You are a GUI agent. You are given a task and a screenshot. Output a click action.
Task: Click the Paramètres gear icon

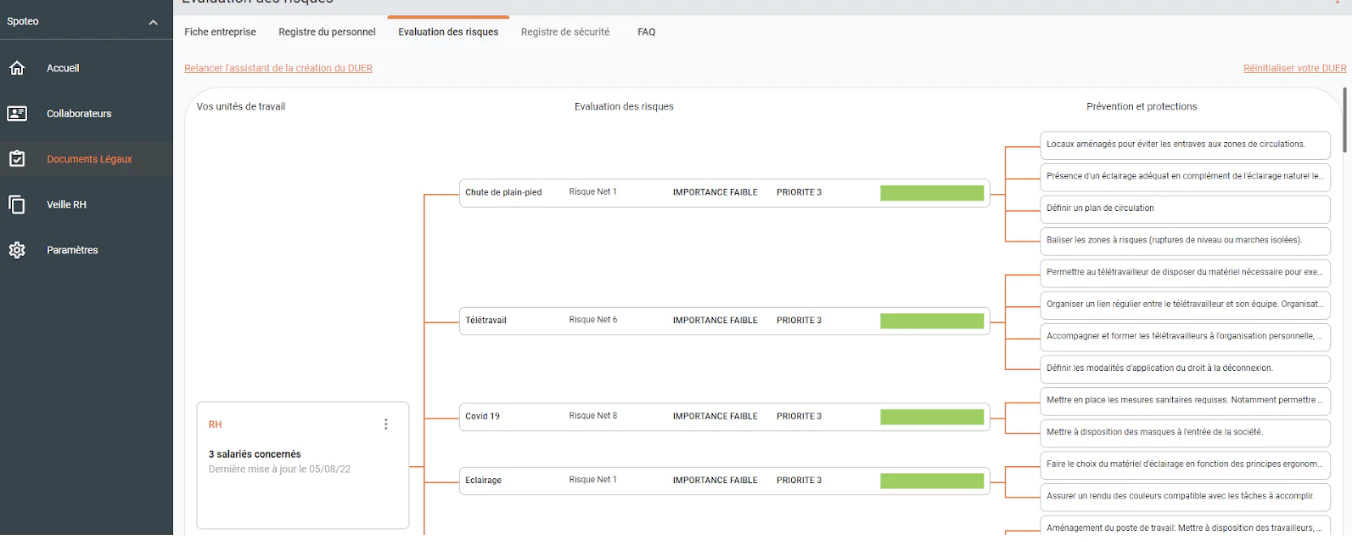(x=17, y=250)
